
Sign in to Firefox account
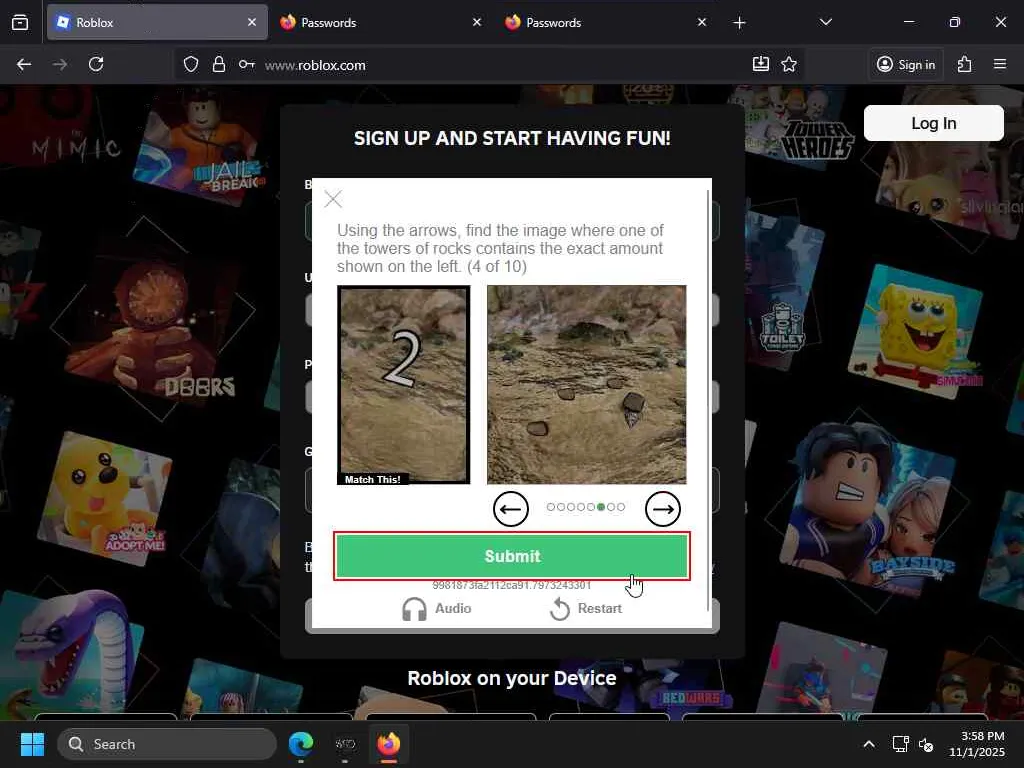906,64
